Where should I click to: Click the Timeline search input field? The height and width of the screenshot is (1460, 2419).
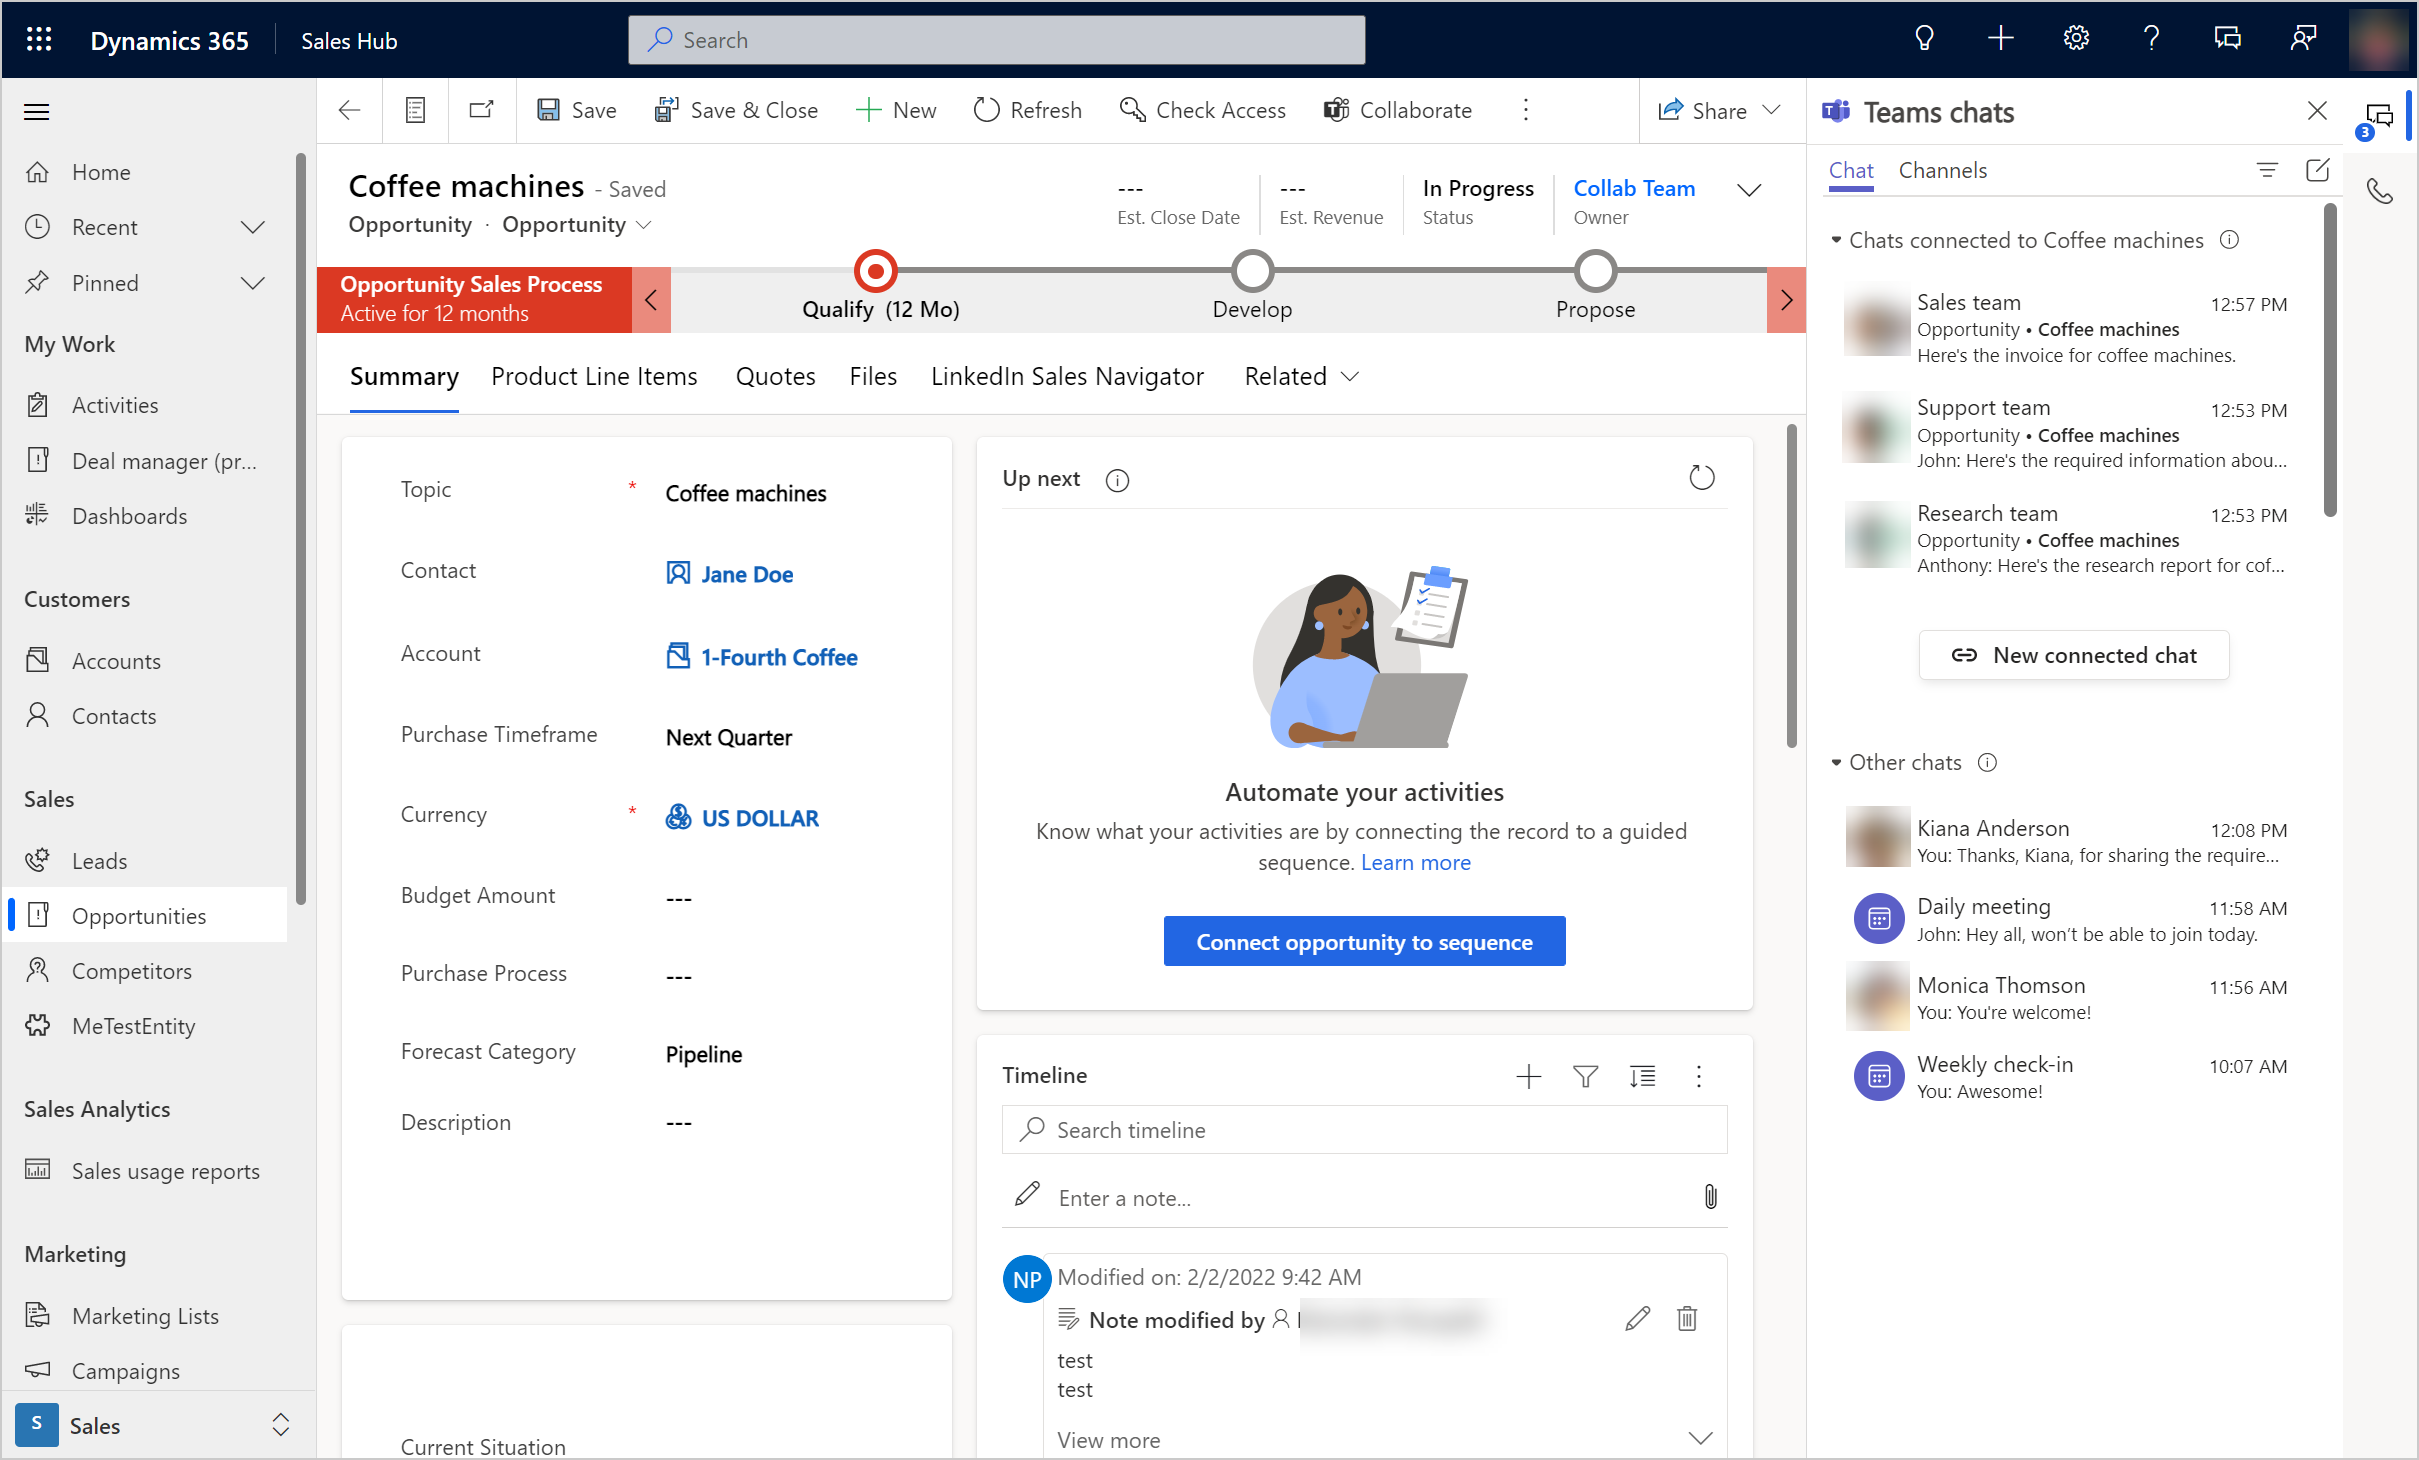1362,1130
